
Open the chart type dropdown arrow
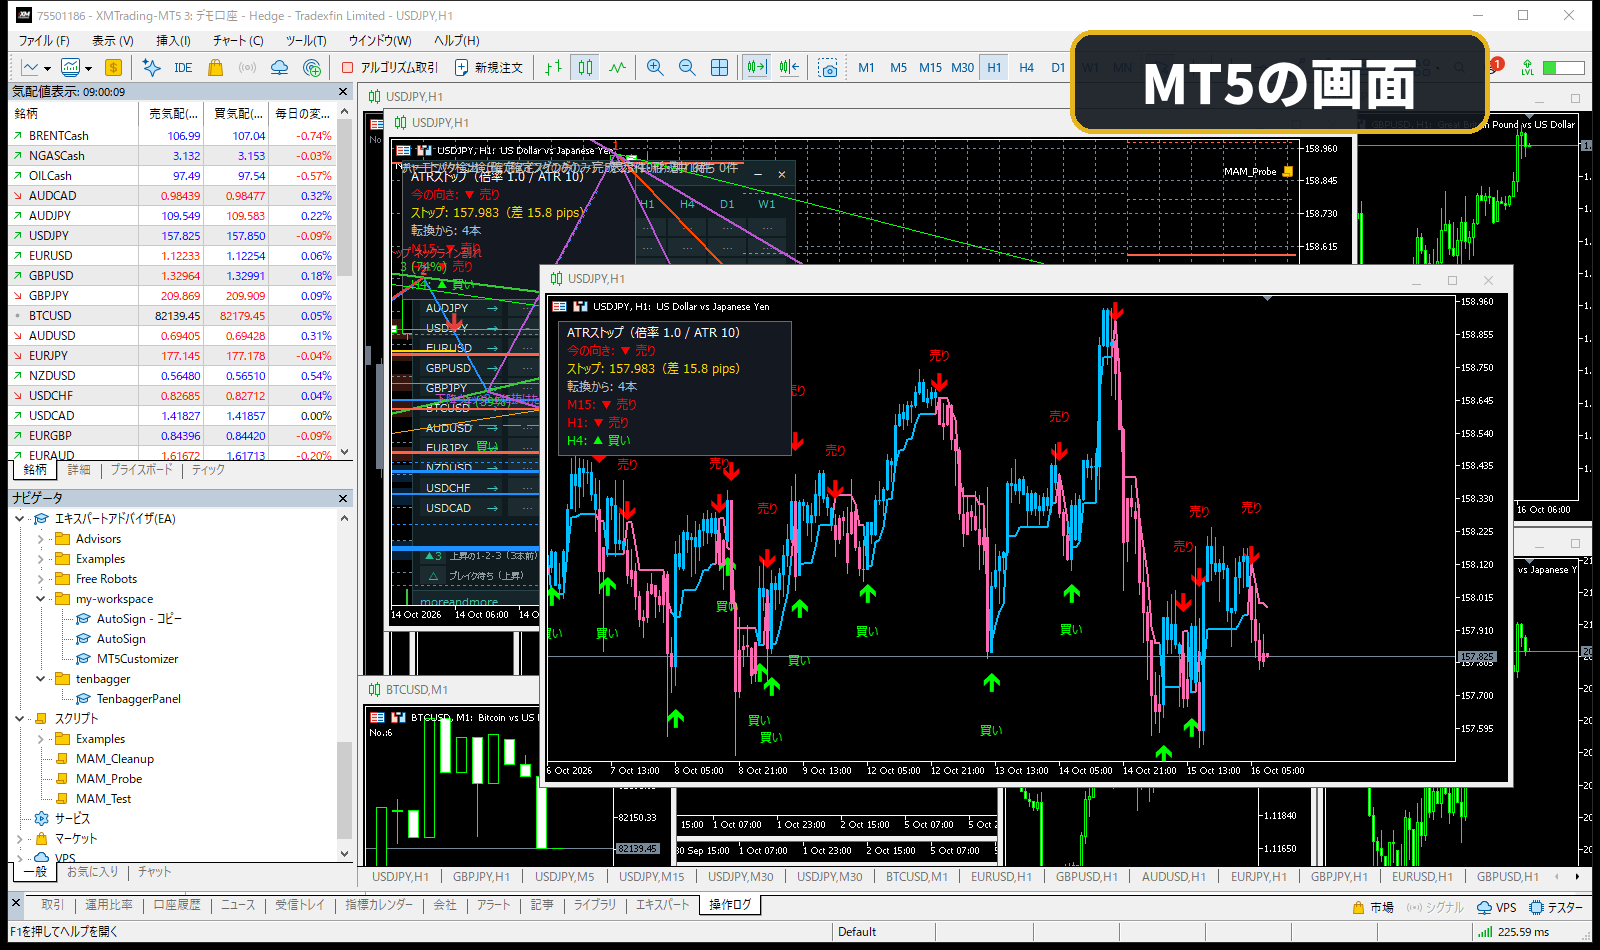[x=47, y=69]
